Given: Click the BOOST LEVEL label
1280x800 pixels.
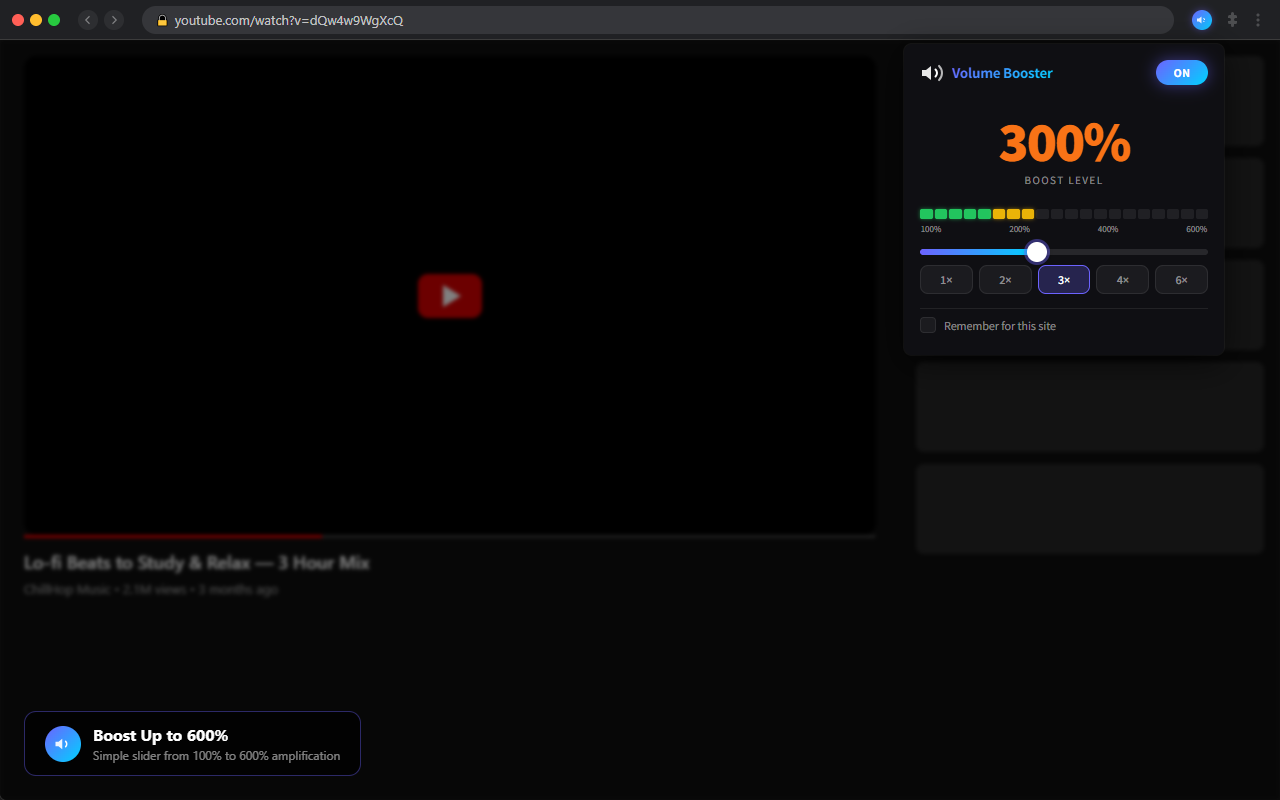Looking at the screenshot, I should pos(1064,181).
